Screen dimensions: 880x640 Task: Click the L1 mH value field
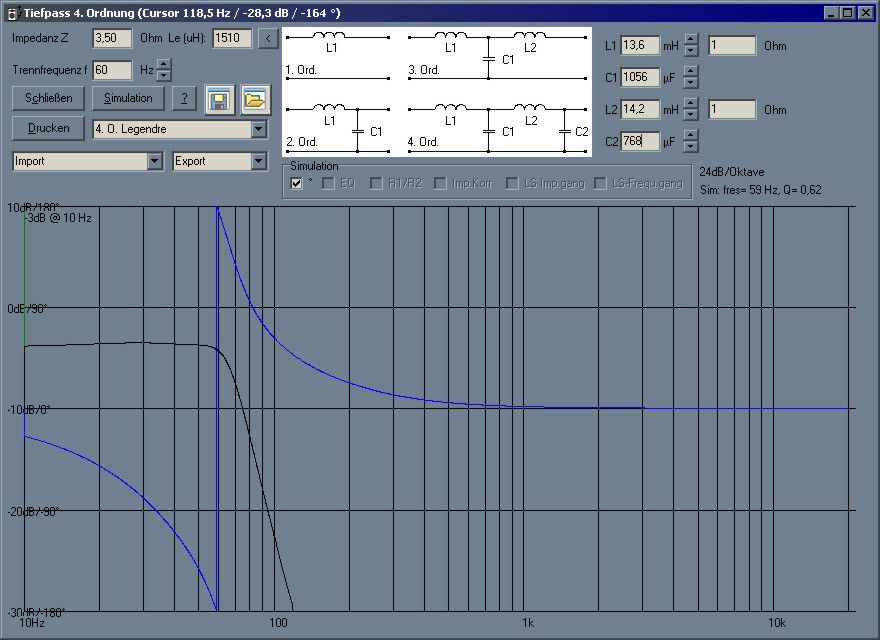click(x=640, y=45)
